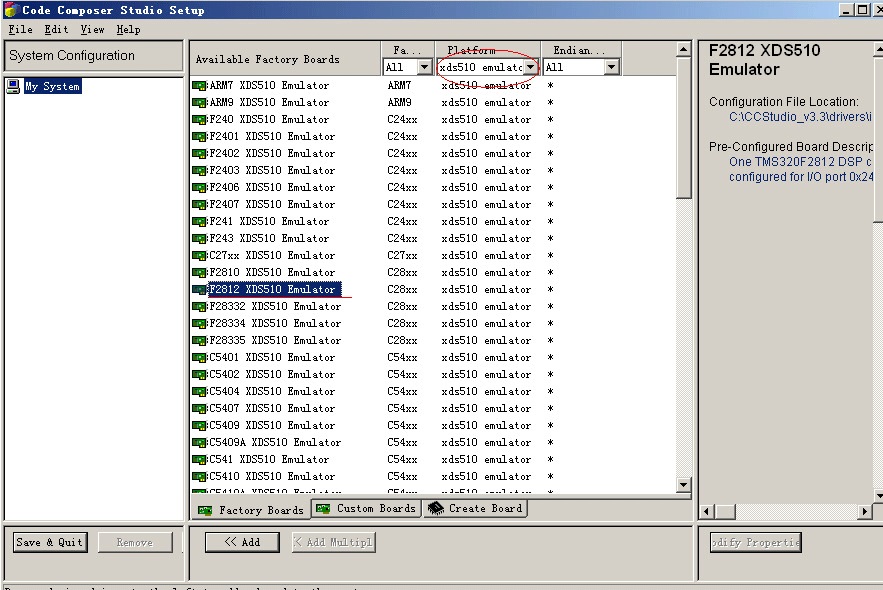Screen dimensions: 883x590
Task: Click the Save & Quit button
Action: coord(50,542)
